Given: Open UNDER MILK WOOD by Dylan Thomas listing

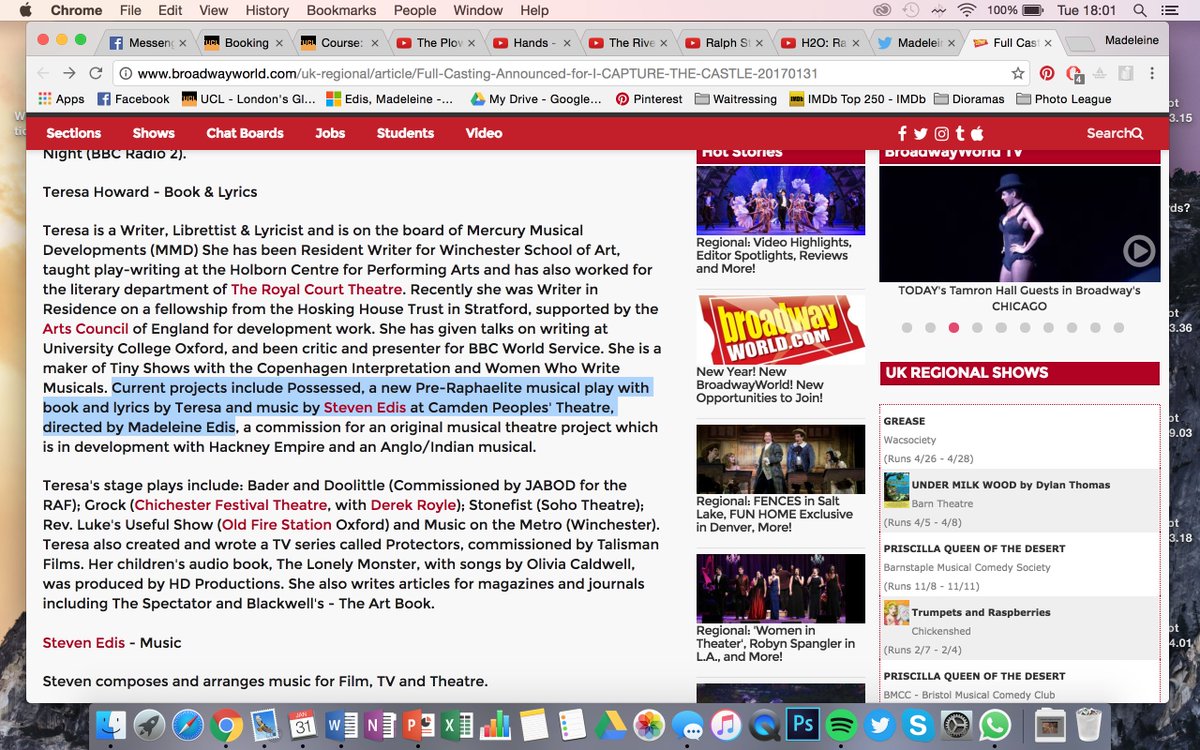Looking at the screenshot, I should 1011,485.
